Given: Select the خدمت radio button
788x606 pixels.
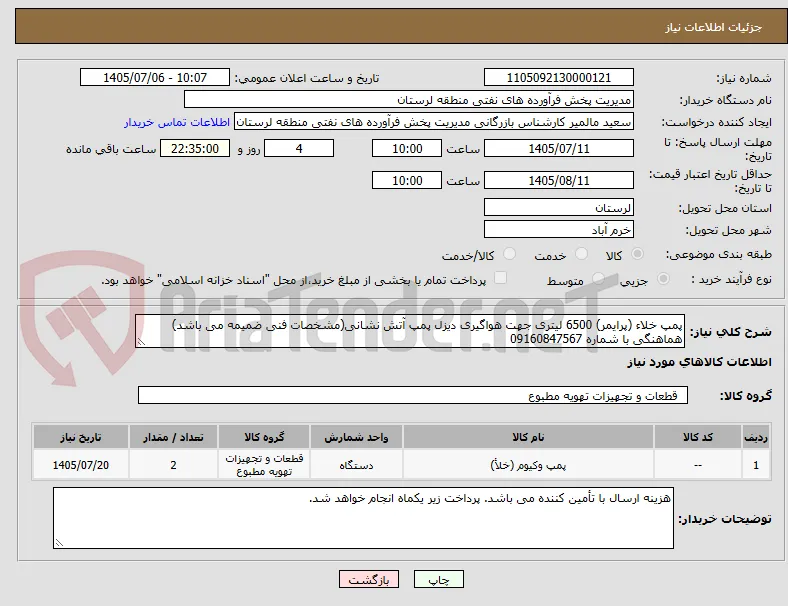Looking at the screenshot, I should point(581,254).
